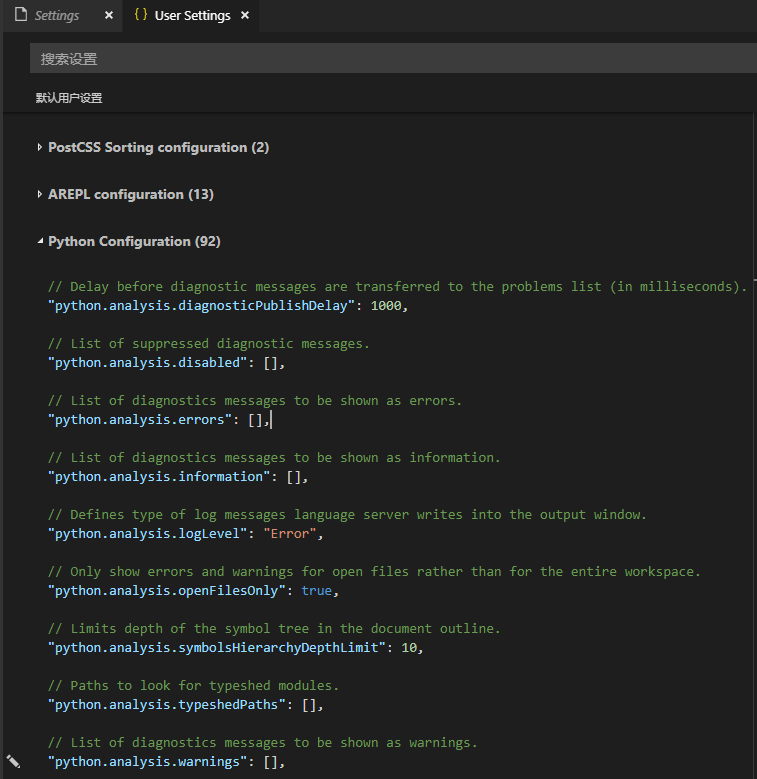The image size is (757, 779).
Task: Click comment about messages shown as information
Action: [x=274, y=458]
